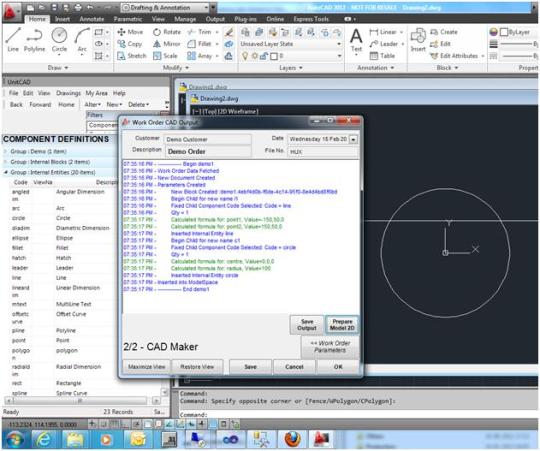The image size is (540, 451).
Task: Toggle first drawing-aid button in status bar
Action: (x=92, y=424)
